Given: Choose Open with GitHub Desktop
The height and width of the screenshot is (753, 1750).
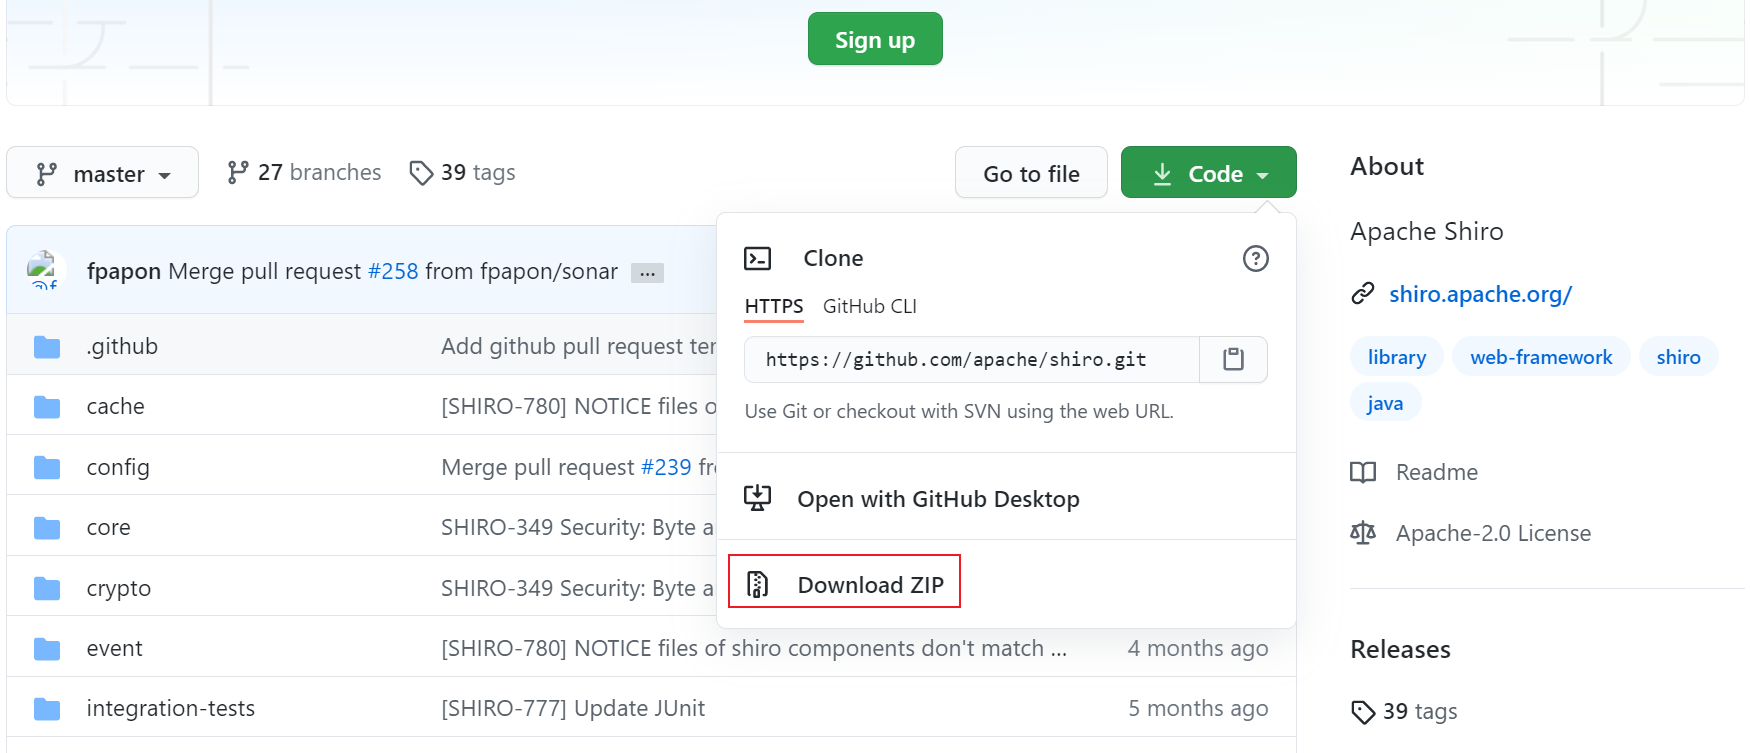Looking at the screenshot, I should pyautogui.click(x=938, y=499).
